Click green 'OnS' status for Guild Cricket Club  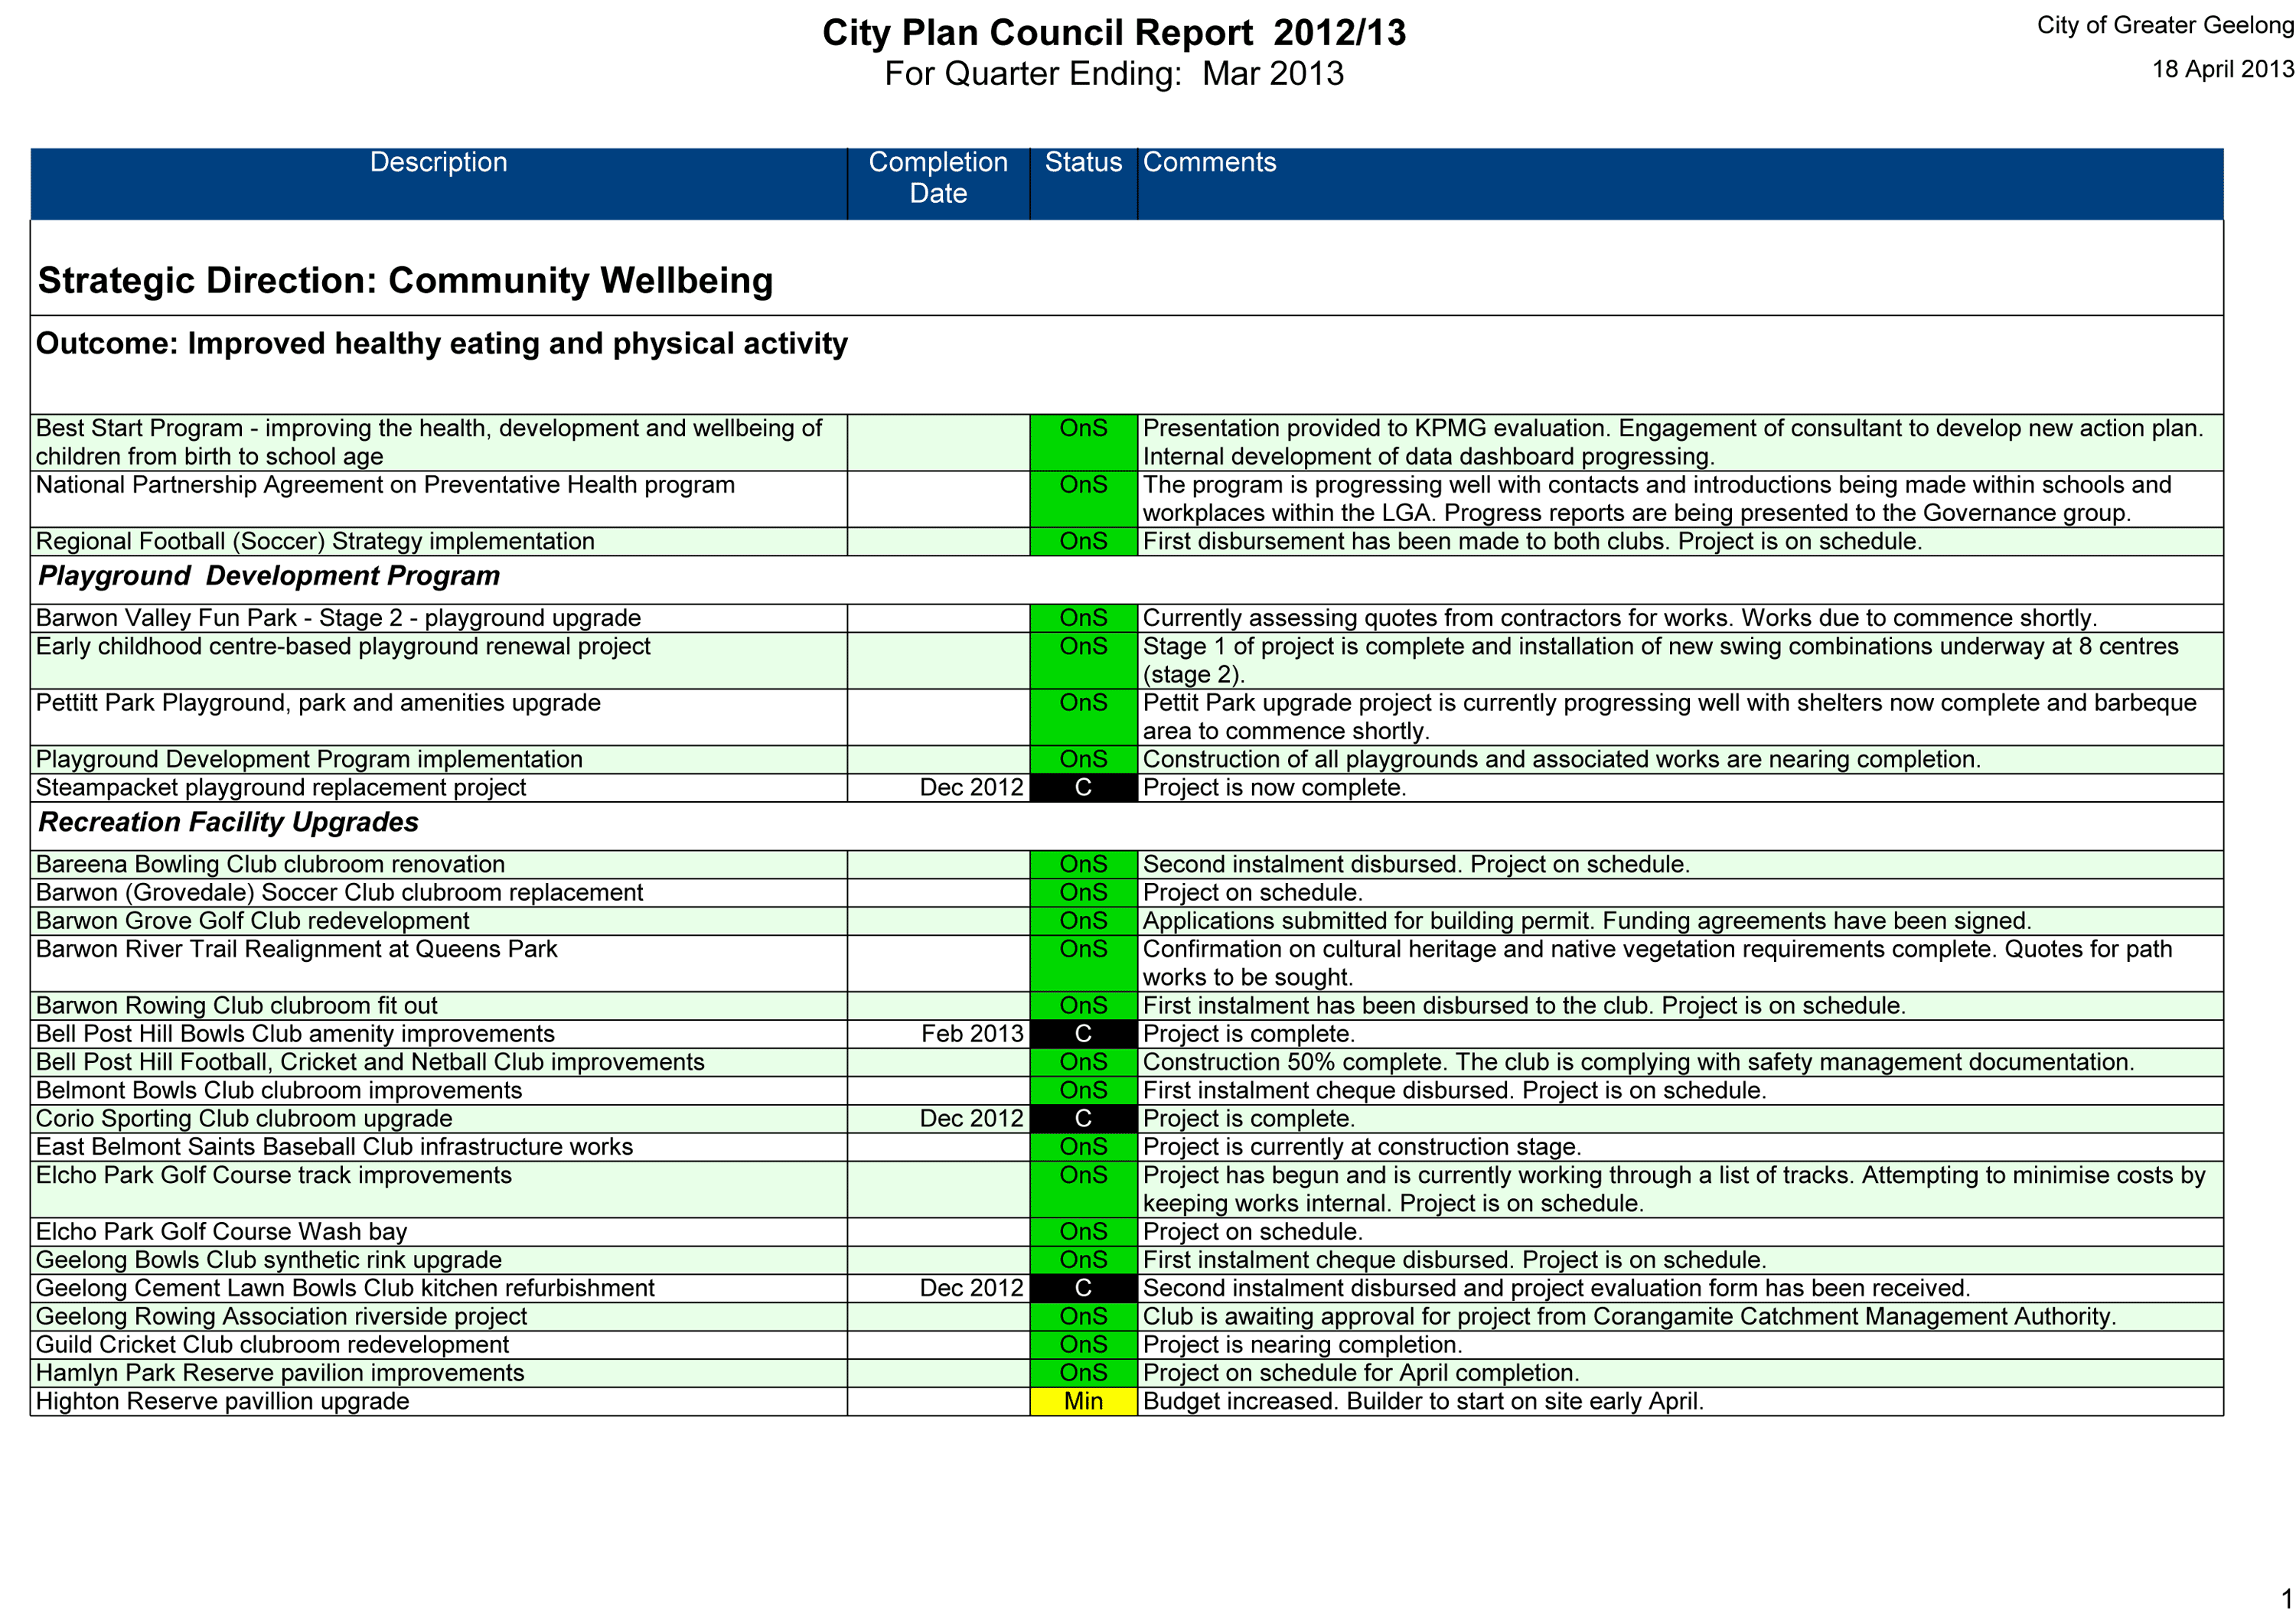click(1083, 1345)
